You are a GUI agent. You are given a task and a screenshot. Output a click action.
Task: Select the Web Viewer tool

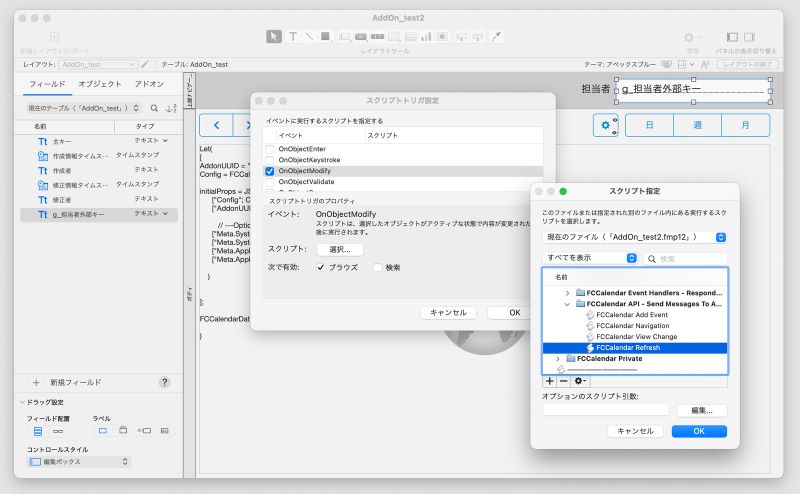point(442,36)
